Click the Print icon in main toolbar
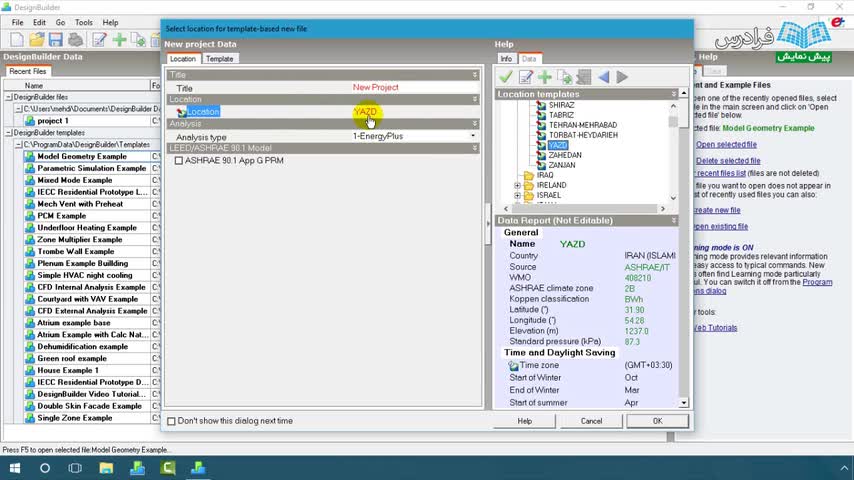The image size is (854, 480). pos(76,40)
